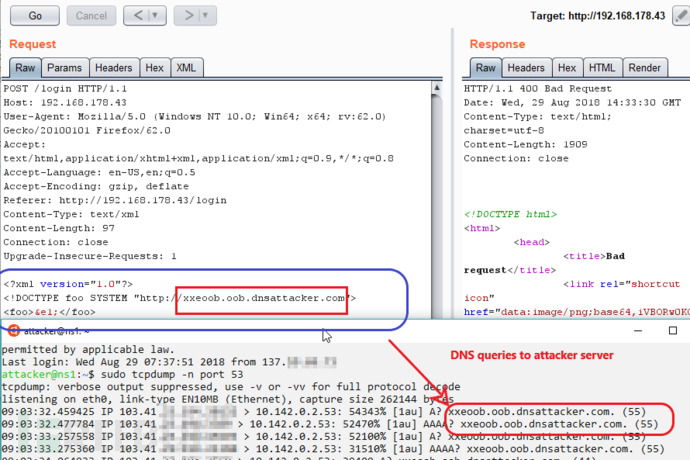Go back with the previous-request arrow button
This screenshot has width=690, height=460.
tap(138, 16)
